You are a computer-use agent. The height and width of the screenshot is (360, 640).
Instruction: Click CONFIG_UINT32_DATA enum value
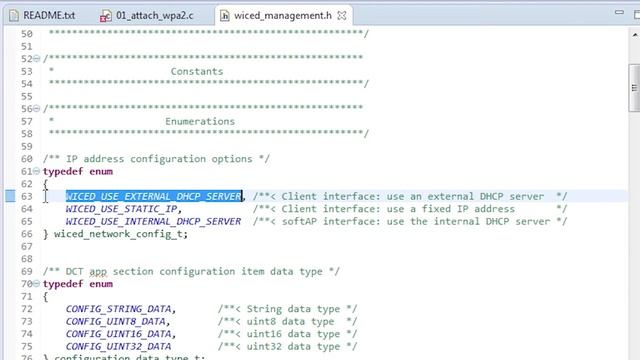click(118, 347)
